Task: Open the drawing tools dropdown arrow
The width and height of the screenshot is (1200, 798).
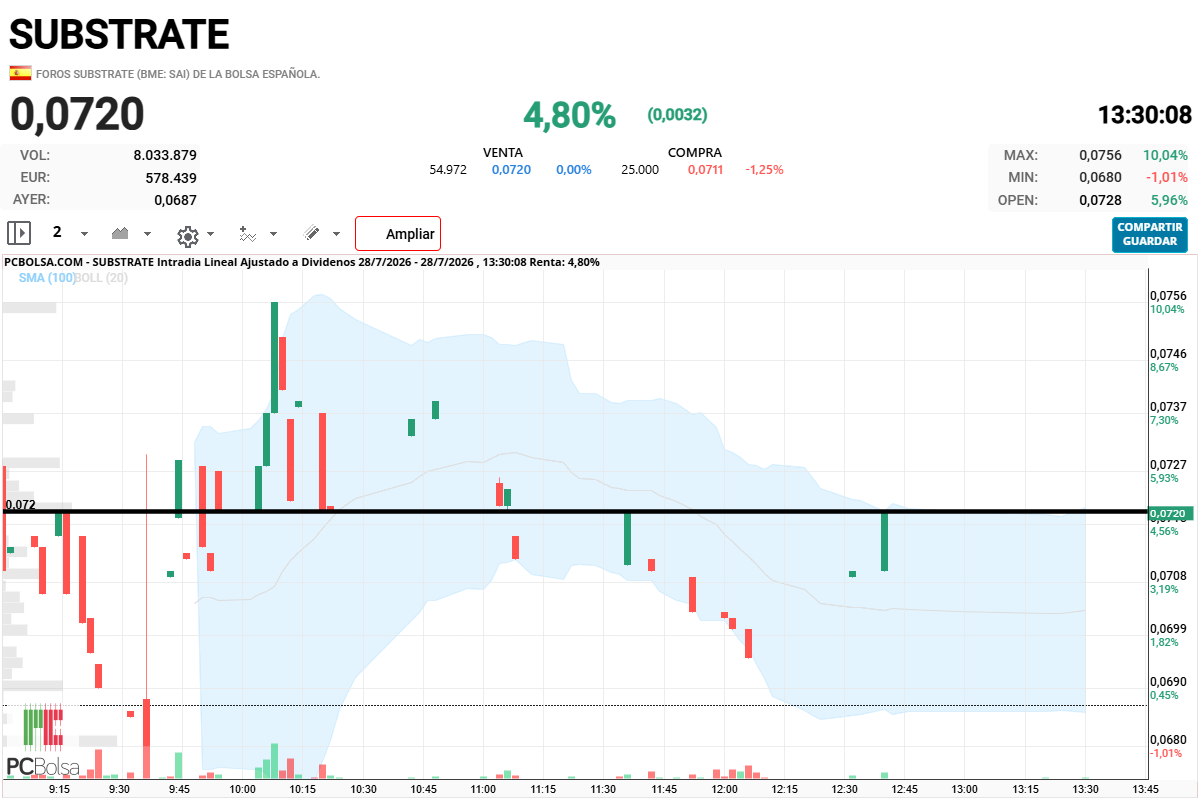Action: [336, 234]
